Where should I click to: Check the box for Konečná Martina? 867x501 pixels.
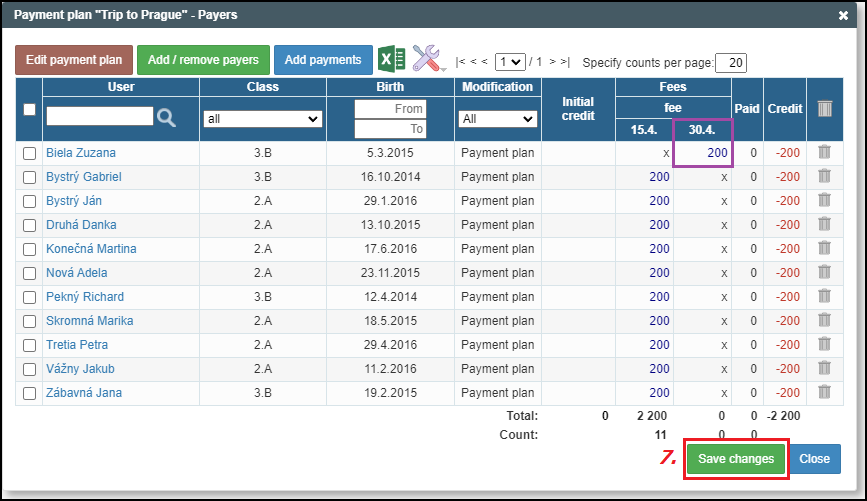click(29, 249)
